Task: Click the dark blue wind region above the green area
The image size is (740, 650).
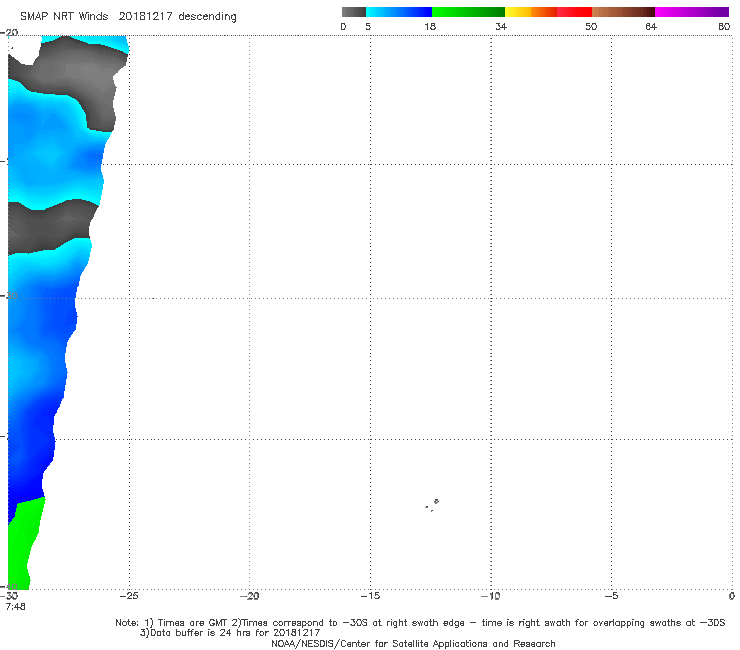Action: [x=31, y=472]
